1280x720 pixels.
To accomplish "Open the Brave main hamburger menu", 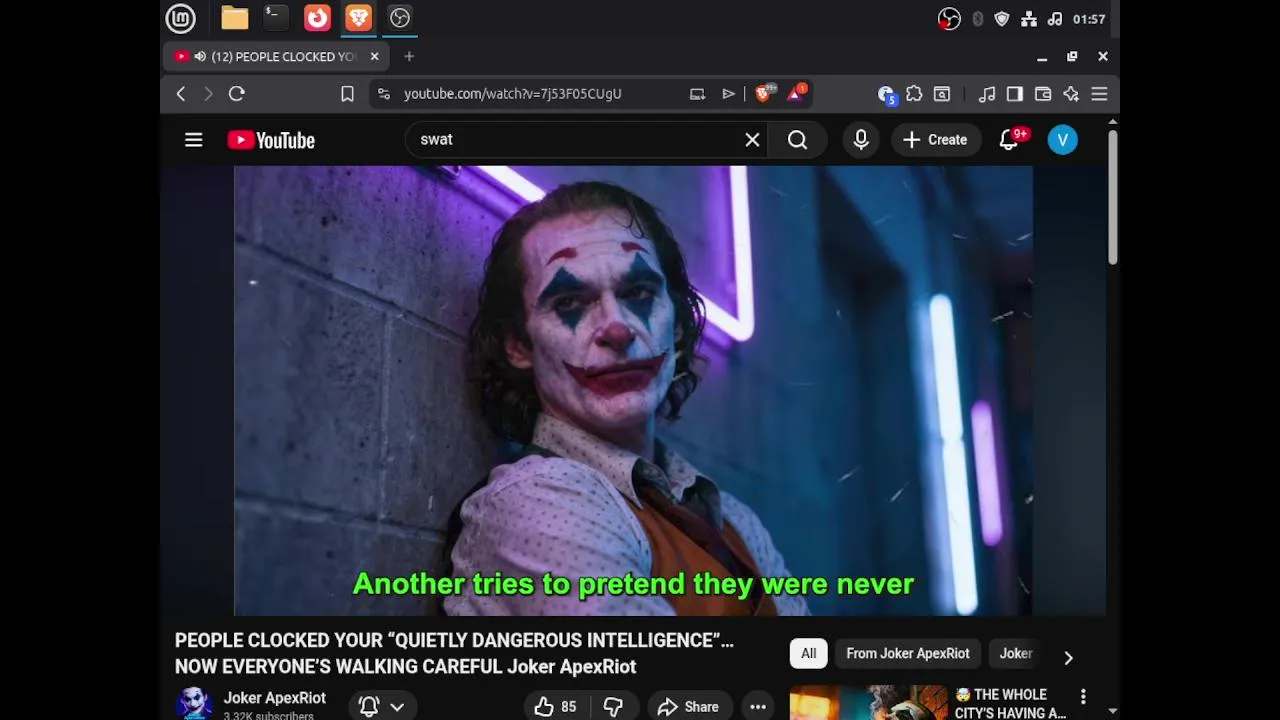I will coord(1099,94).
